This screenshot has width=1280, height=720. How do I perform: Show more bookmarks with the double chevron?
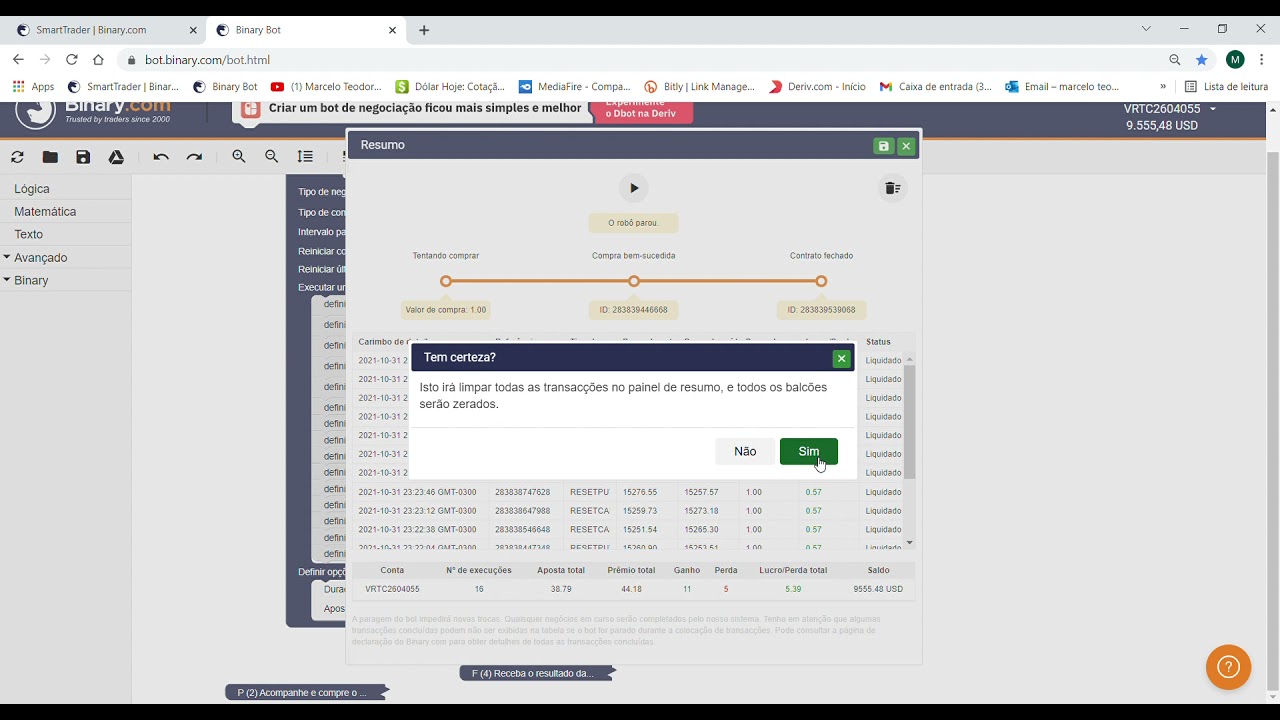[x=1163, y=87]
